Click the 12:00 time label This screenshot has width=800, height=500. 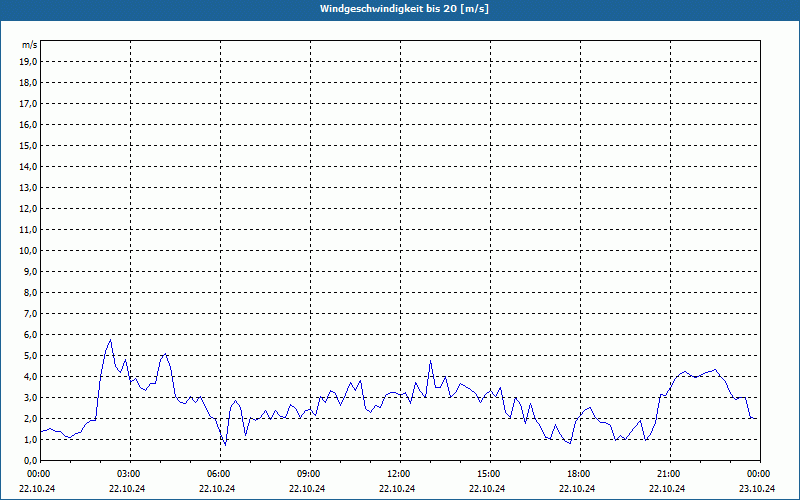pyautogui.click(x=400, y=474)
